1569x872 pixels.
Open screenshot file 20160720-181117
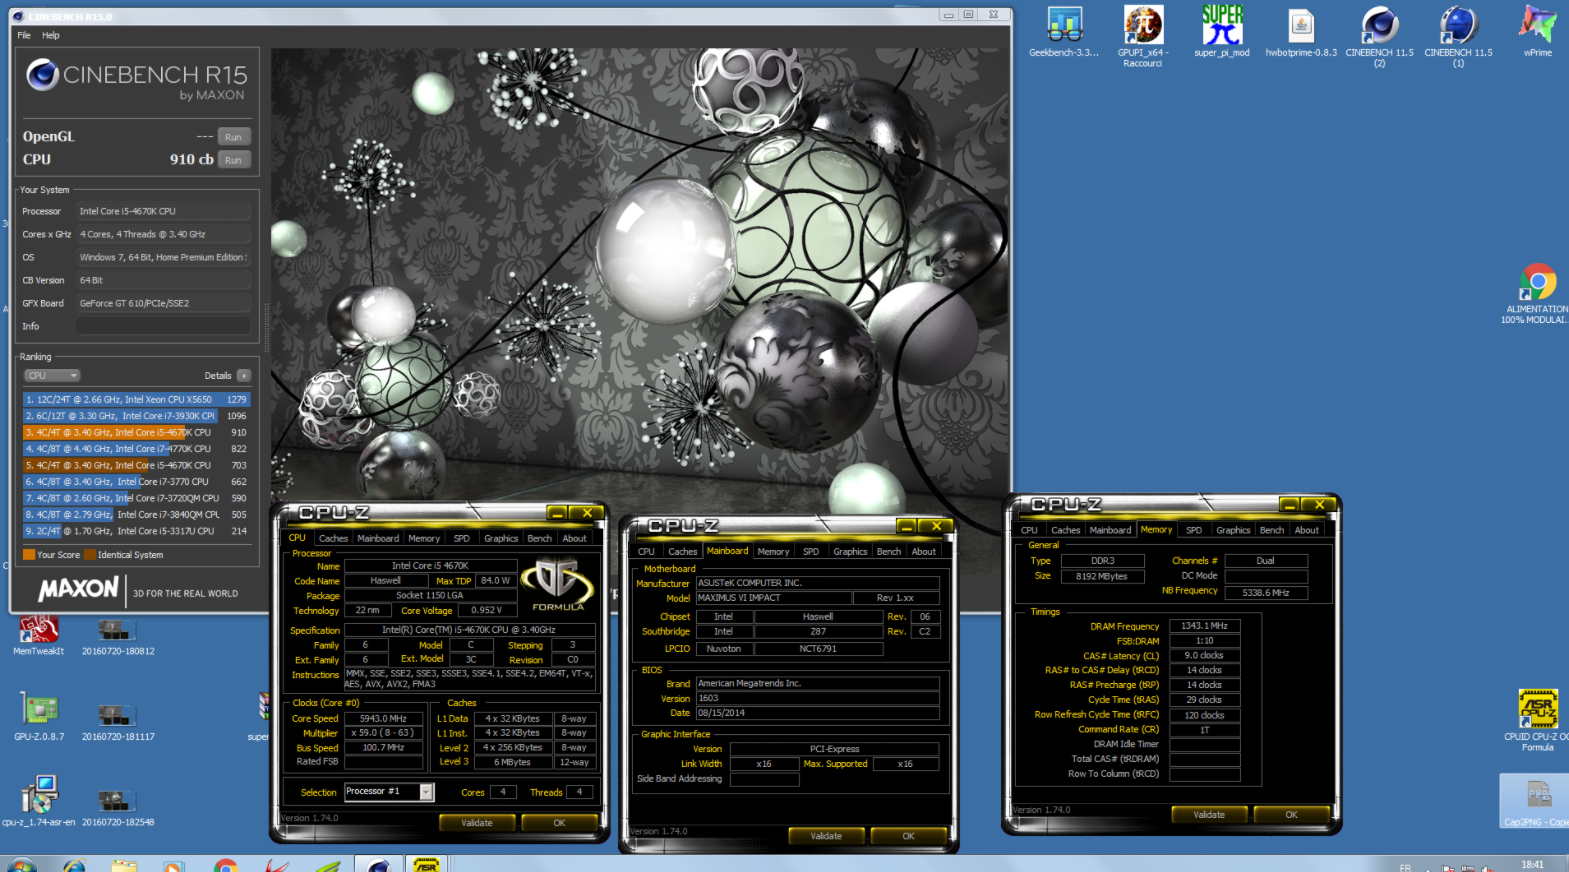click(x=118, y=722)
